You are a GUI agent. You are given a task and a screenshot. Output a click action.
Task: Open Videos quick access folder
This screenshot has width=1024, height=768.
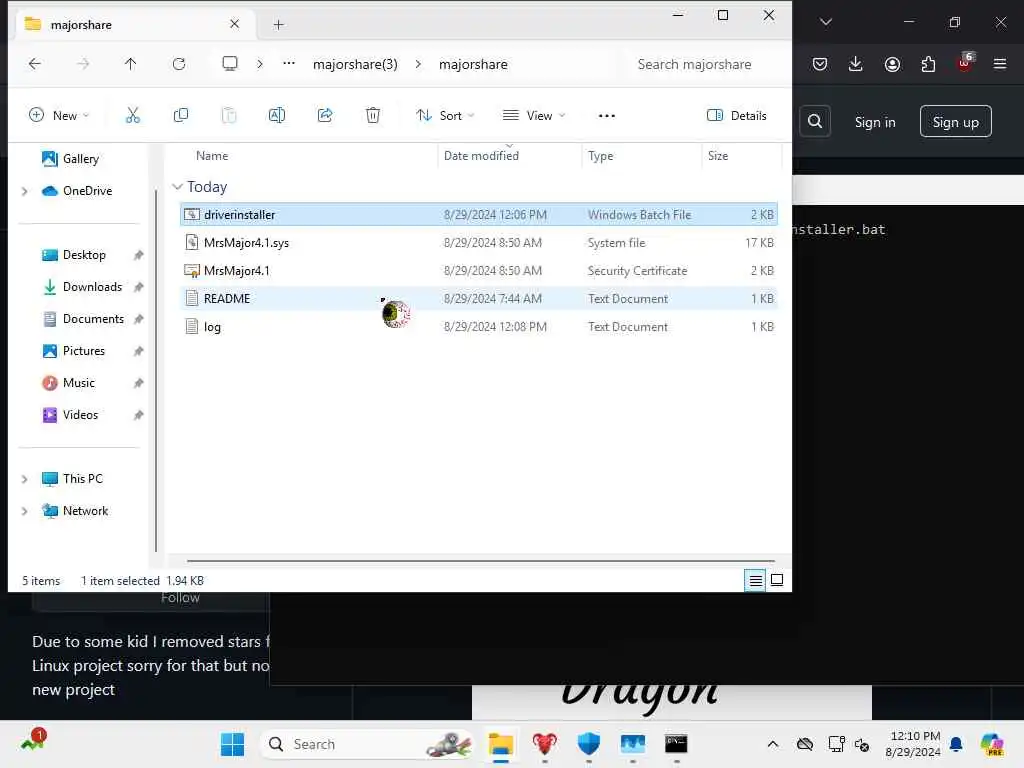[x=70, y=415]
